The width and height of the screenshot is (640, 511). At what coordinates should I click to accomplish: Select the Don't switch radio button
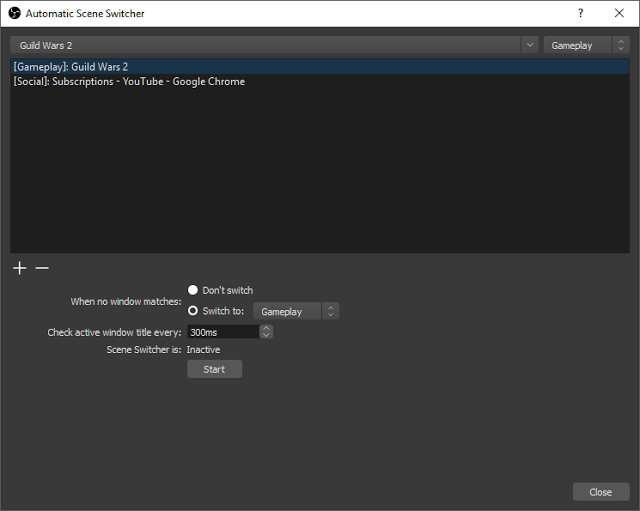click(193, 290)
